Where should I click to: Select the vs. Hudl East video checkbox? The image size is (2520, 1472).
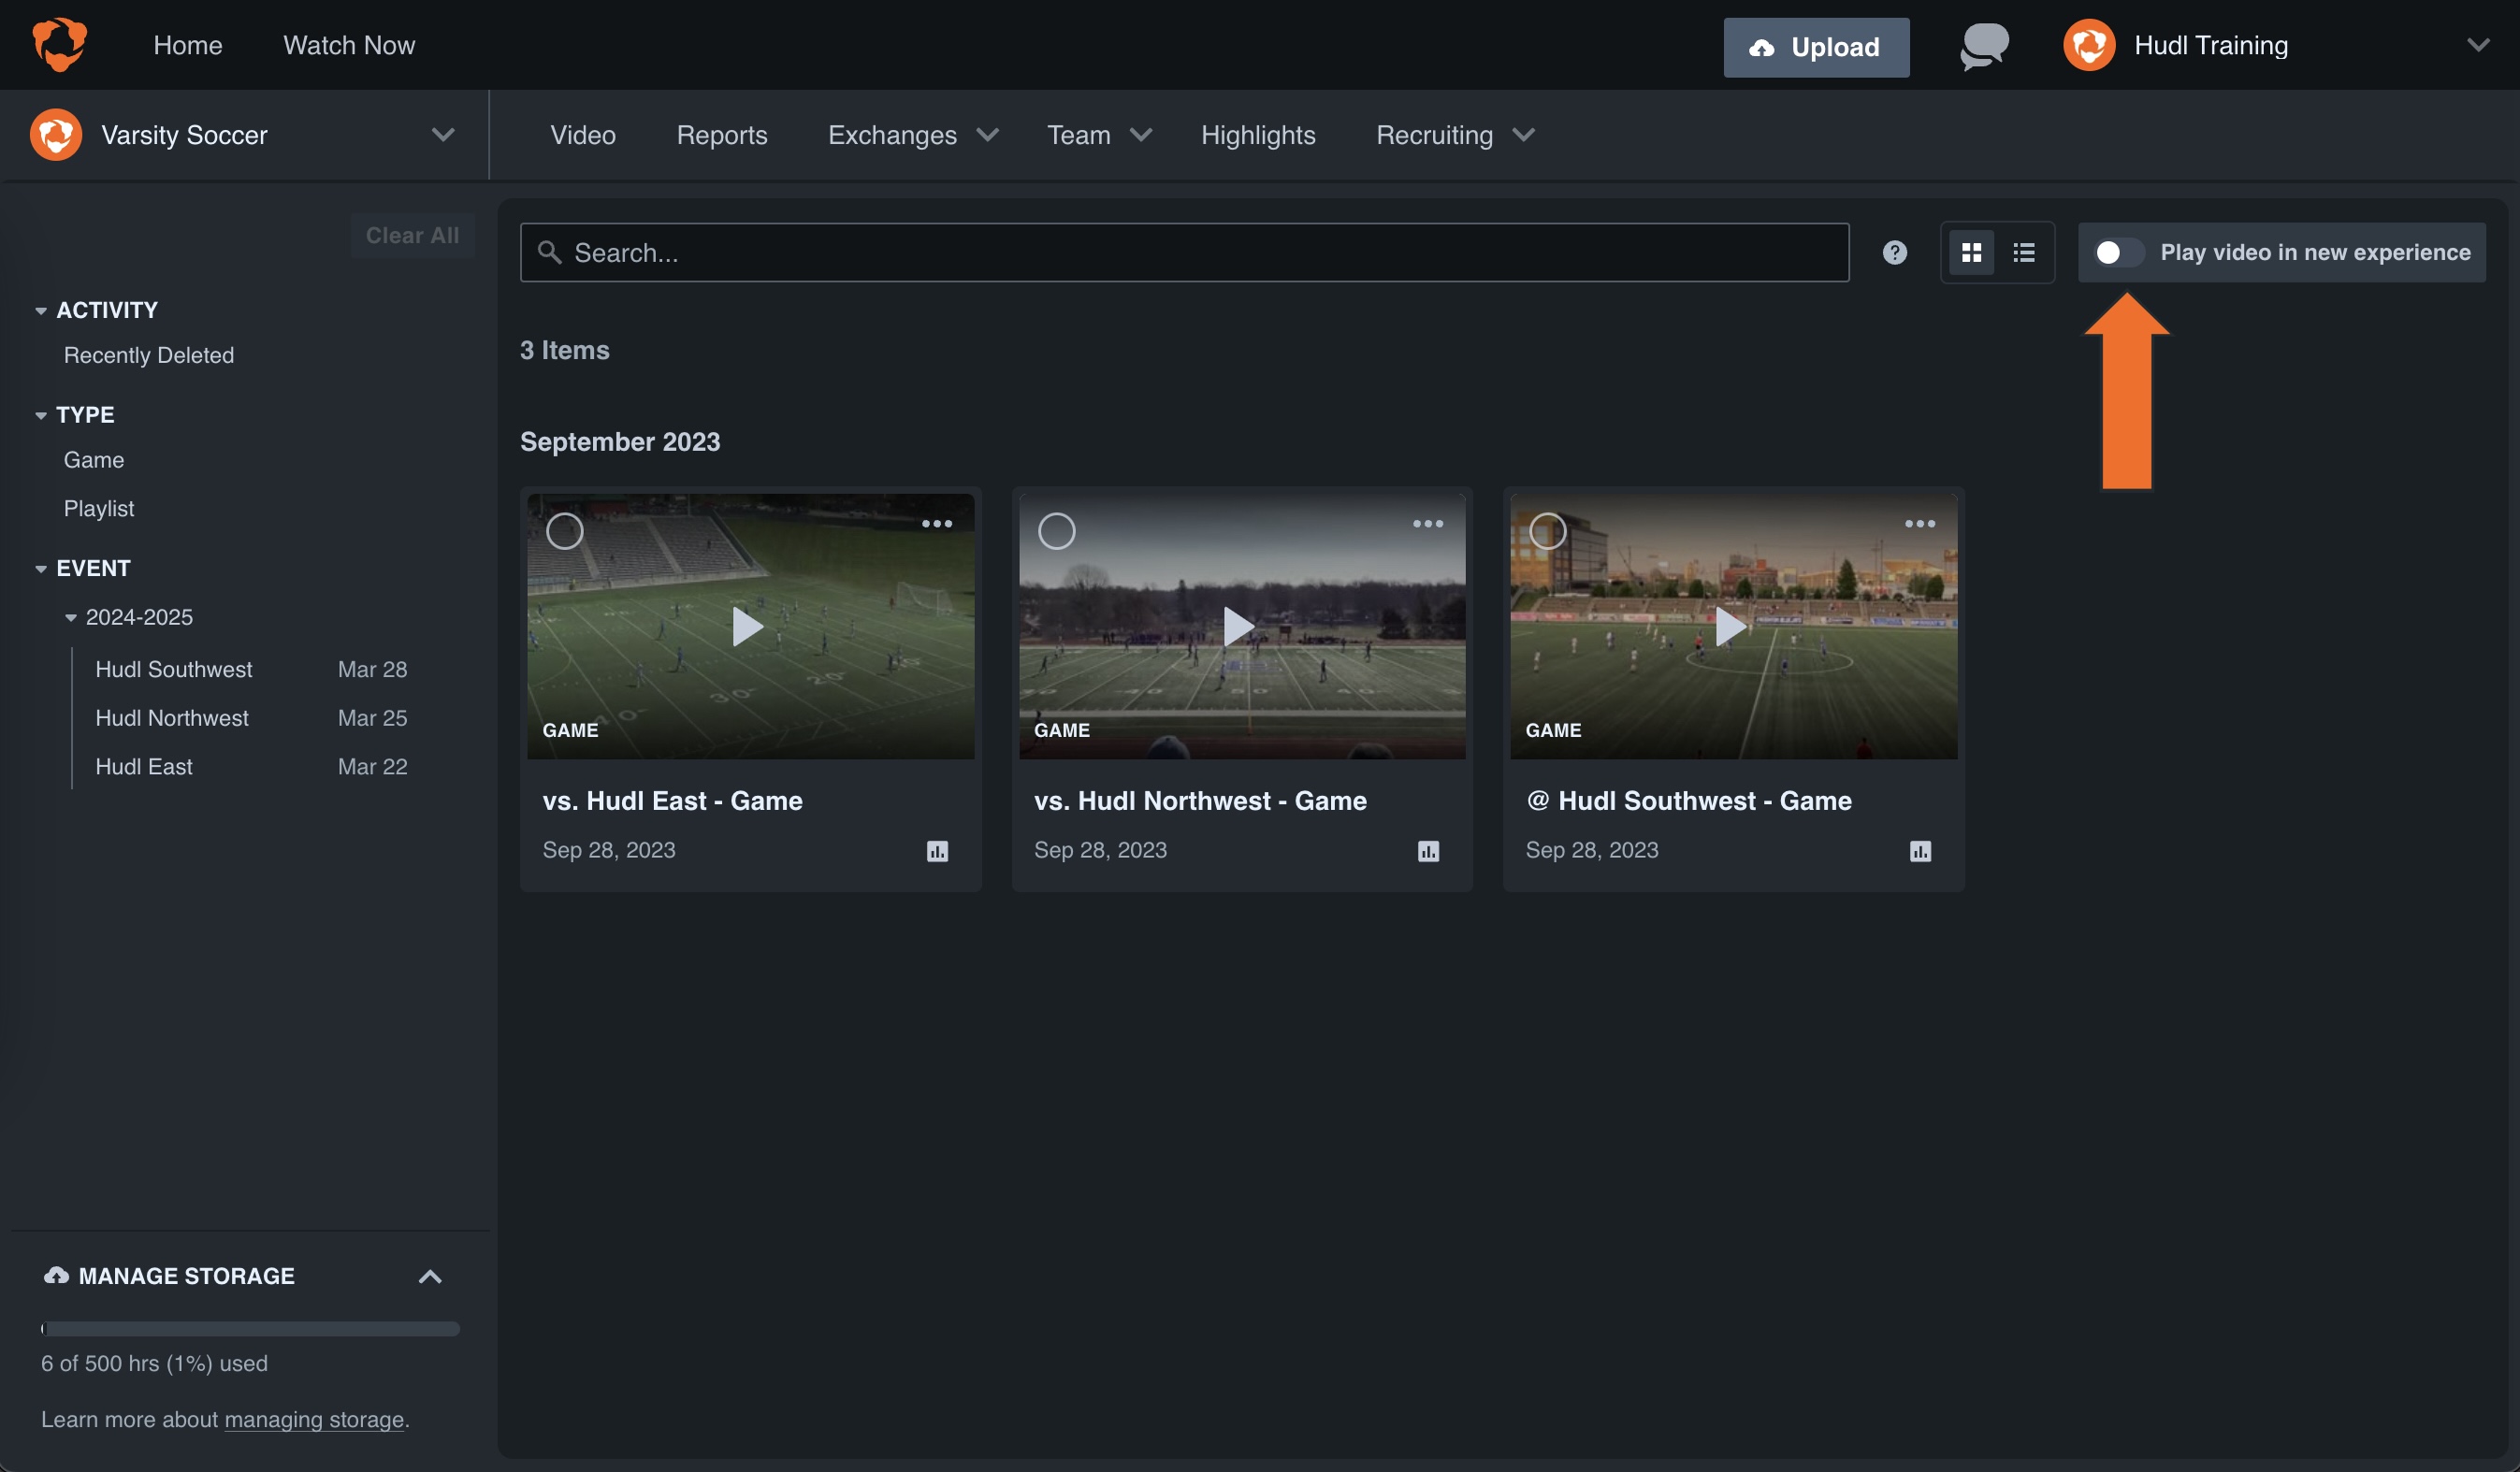coord(564,531)
